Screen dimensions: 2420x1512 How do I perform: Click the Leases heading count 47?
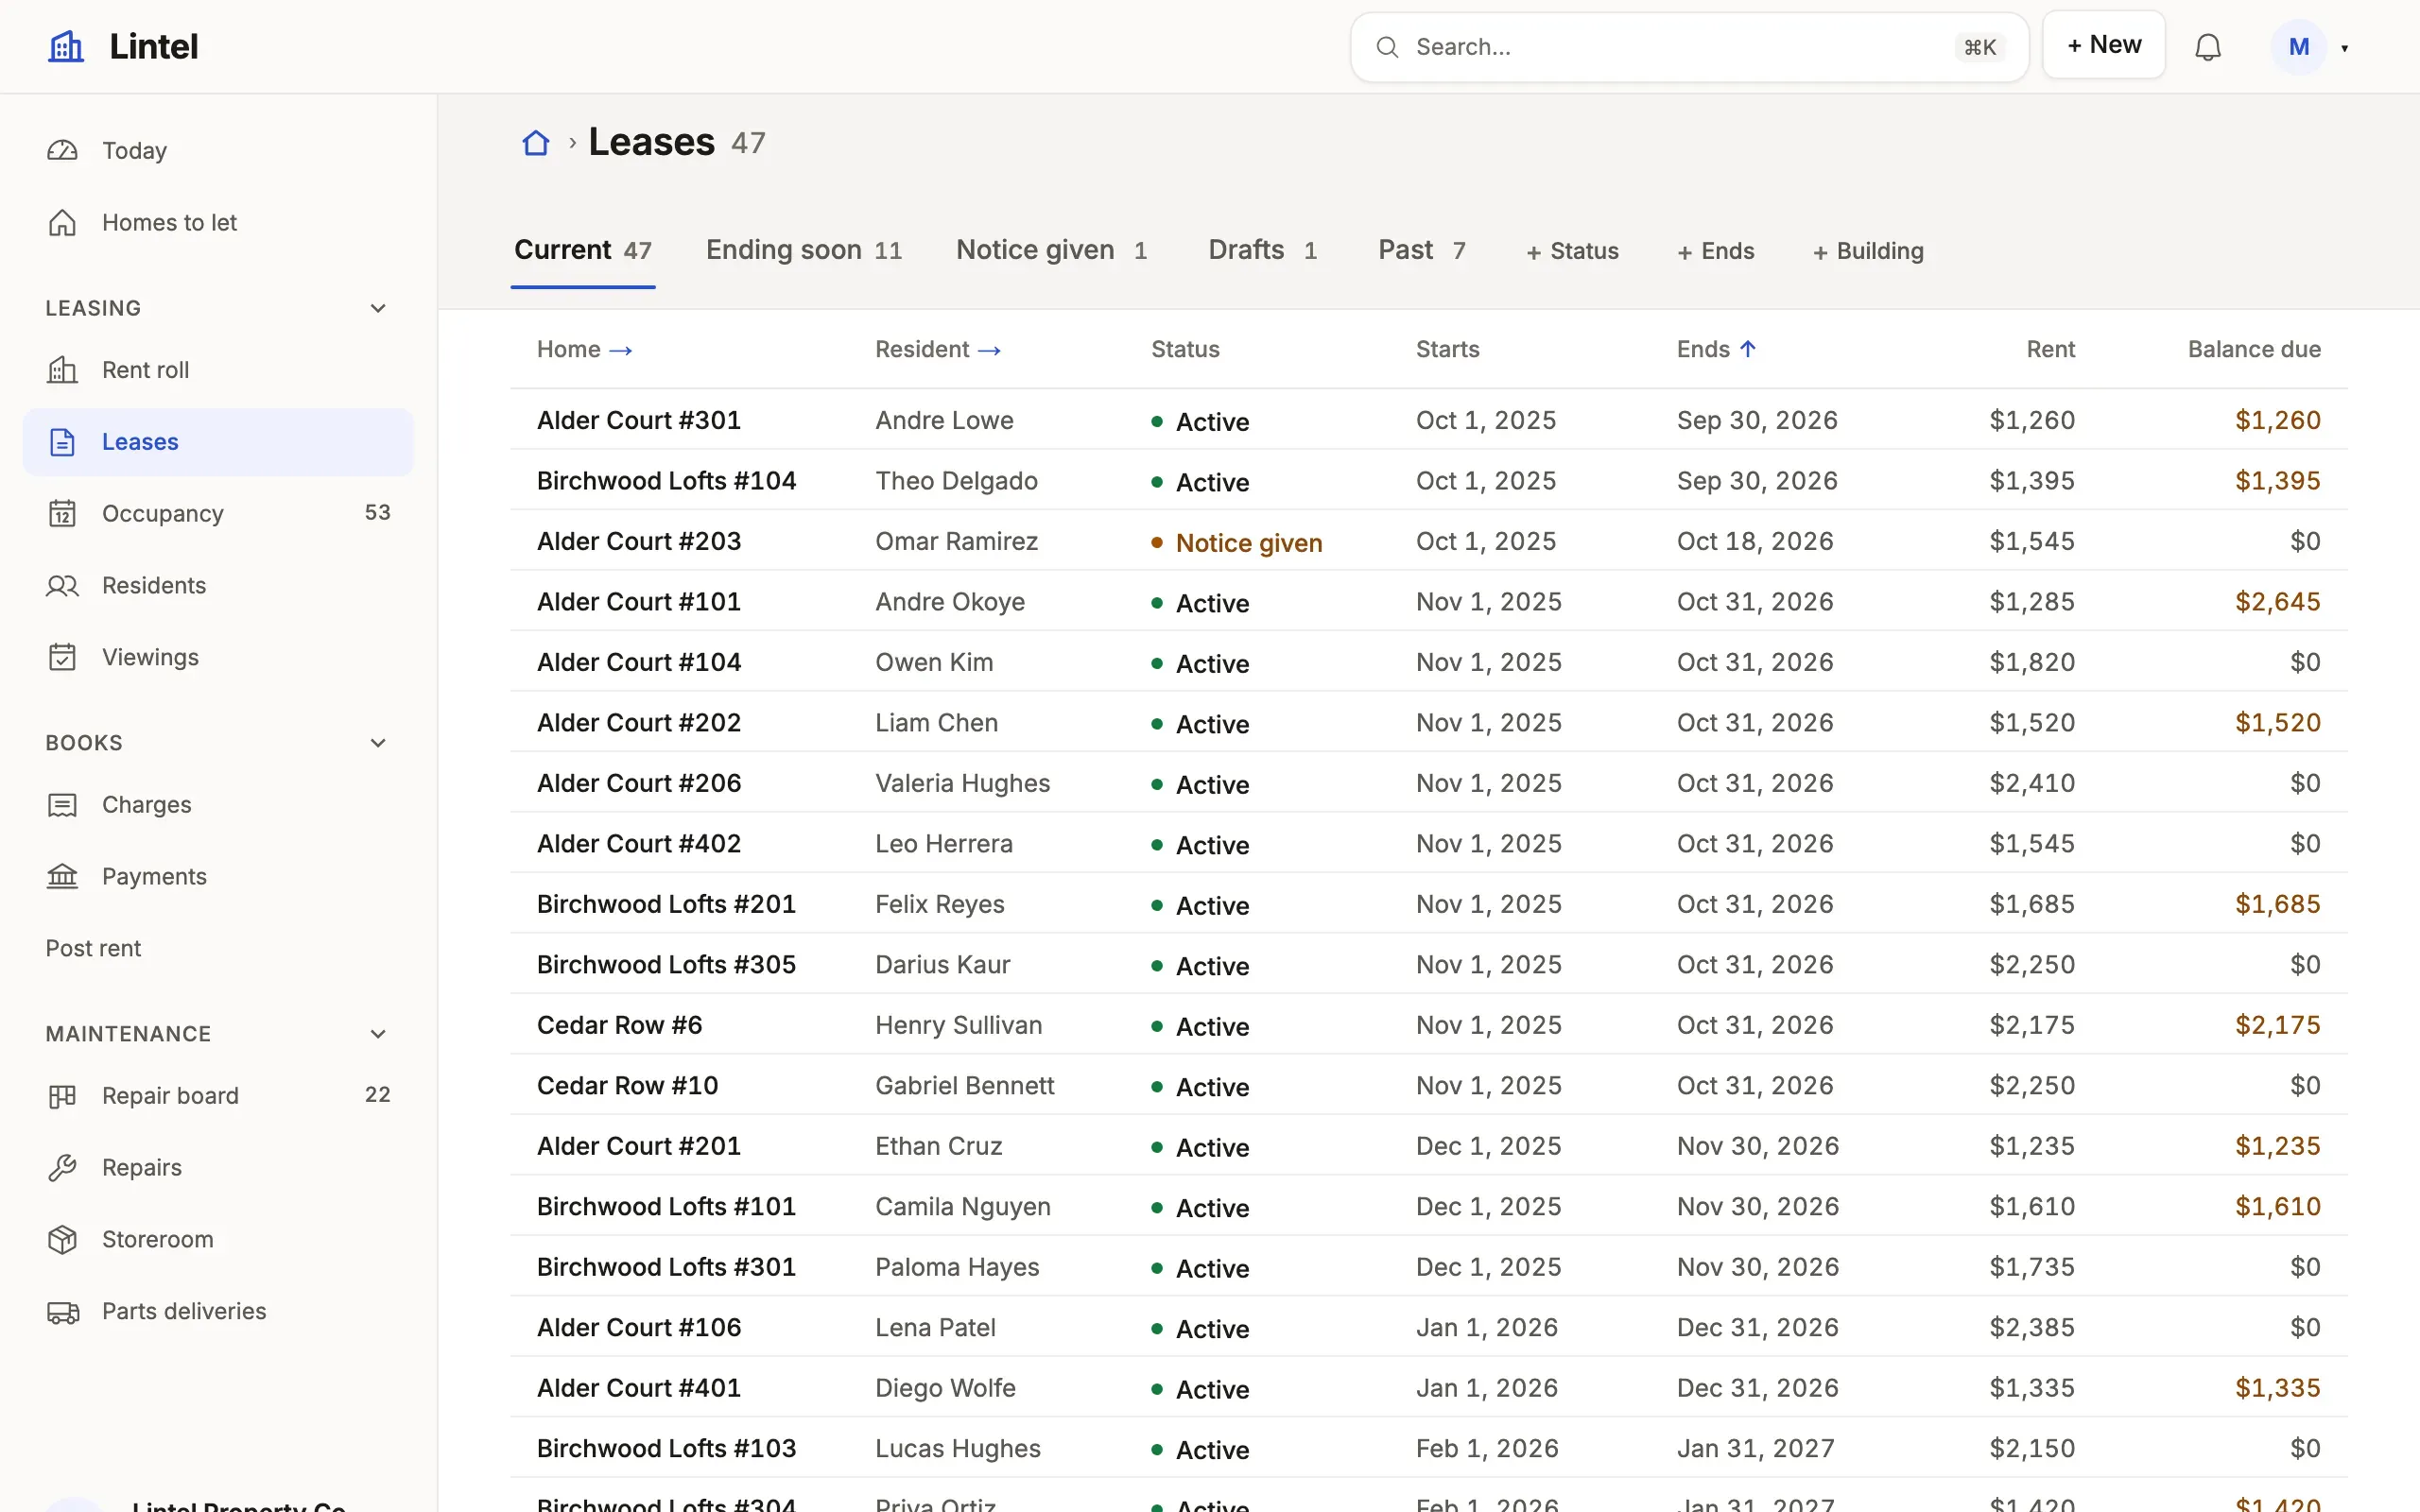coord(748,143)
